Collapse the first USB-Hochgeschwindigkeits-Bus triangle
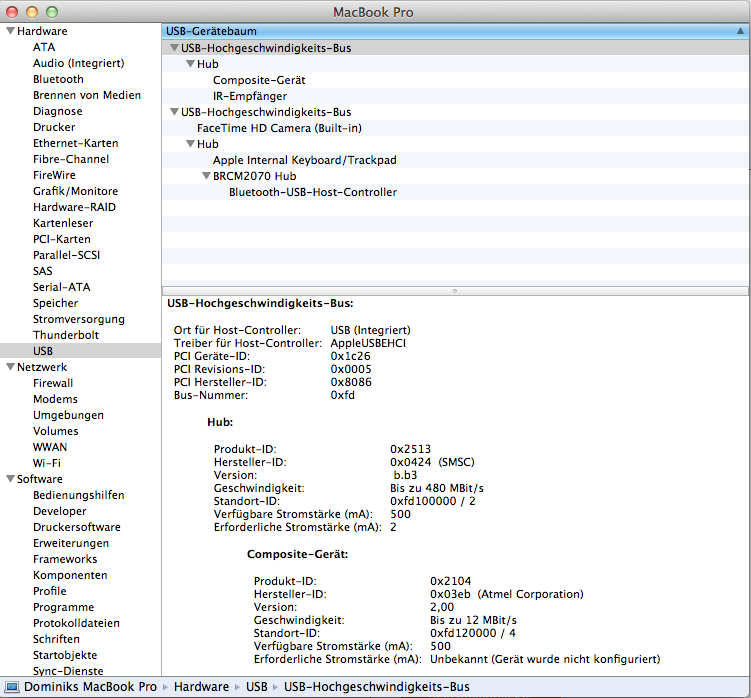Viewport: 751px width, 698px height. 174,48
